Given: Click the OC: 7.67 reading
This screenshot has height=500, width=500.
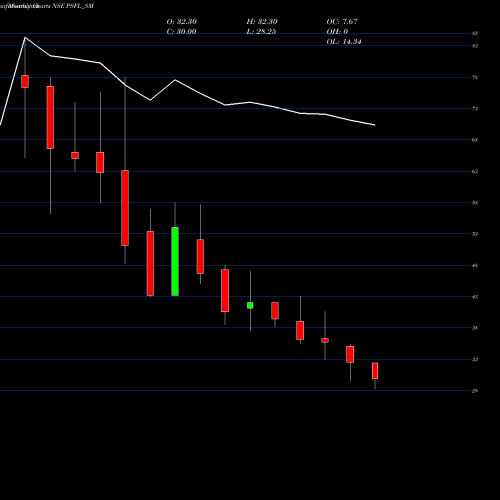Looking at the screenshot, I should (x=342, y=22).
